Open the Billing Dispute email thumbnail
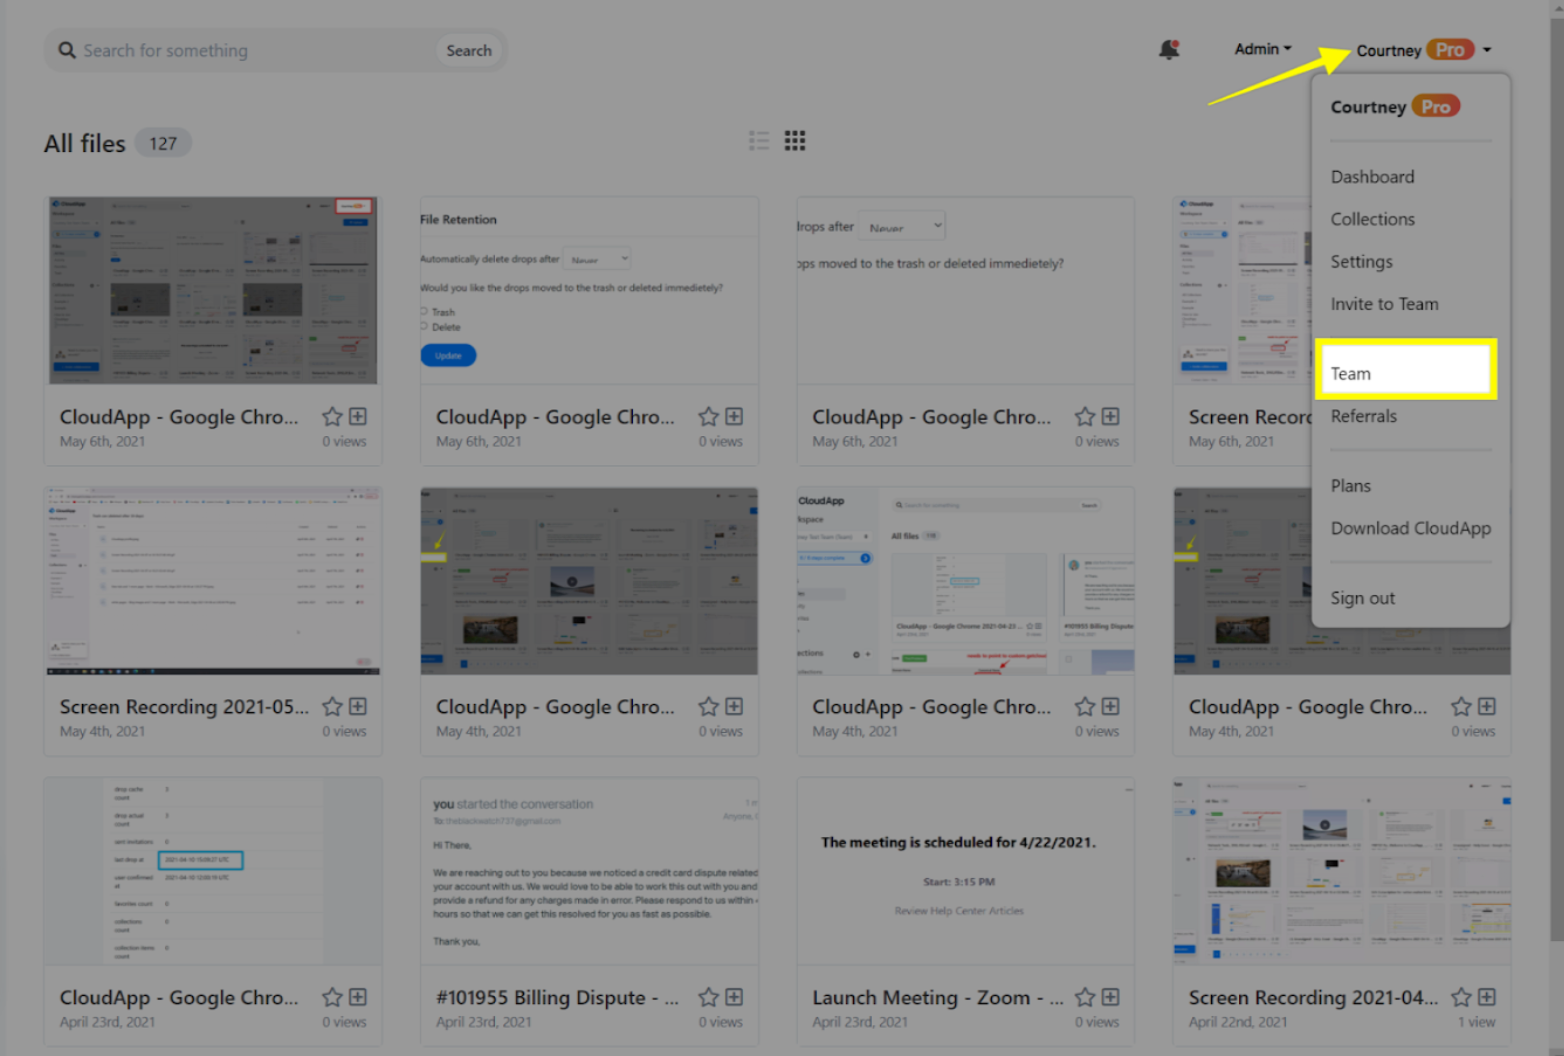 (589, 871)
